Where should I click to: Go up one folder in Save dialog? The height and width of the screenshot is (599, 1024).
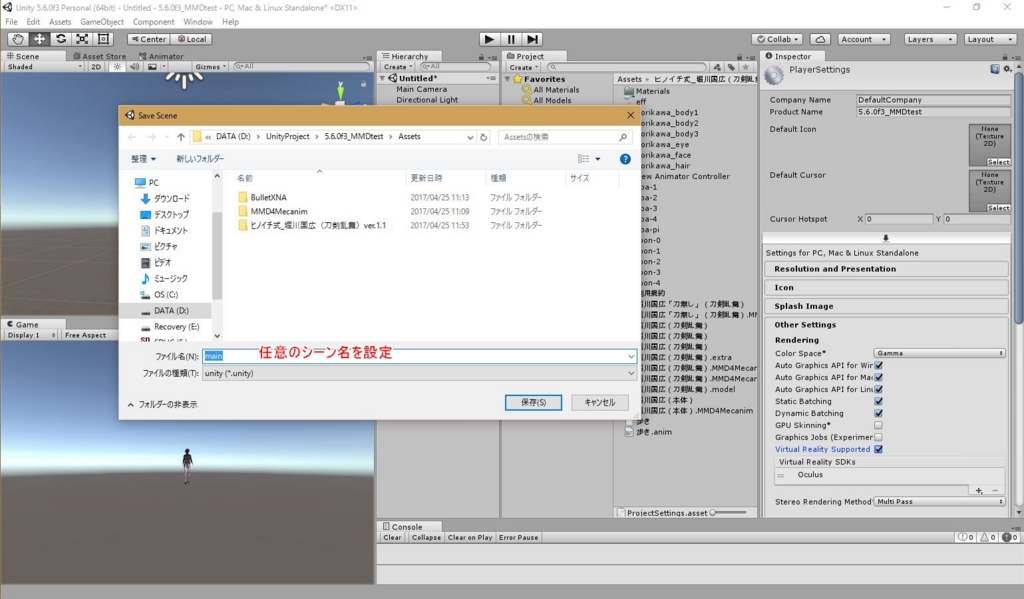coord(181,137)
